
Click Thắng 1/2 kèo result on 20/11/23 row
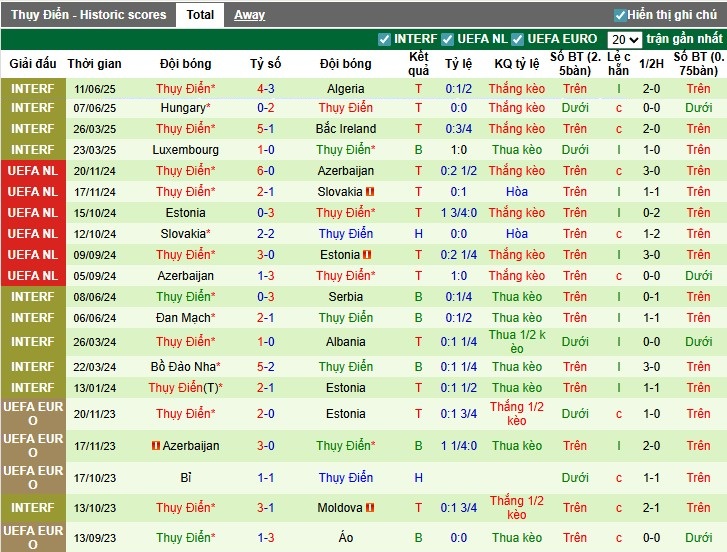point(517,413)
